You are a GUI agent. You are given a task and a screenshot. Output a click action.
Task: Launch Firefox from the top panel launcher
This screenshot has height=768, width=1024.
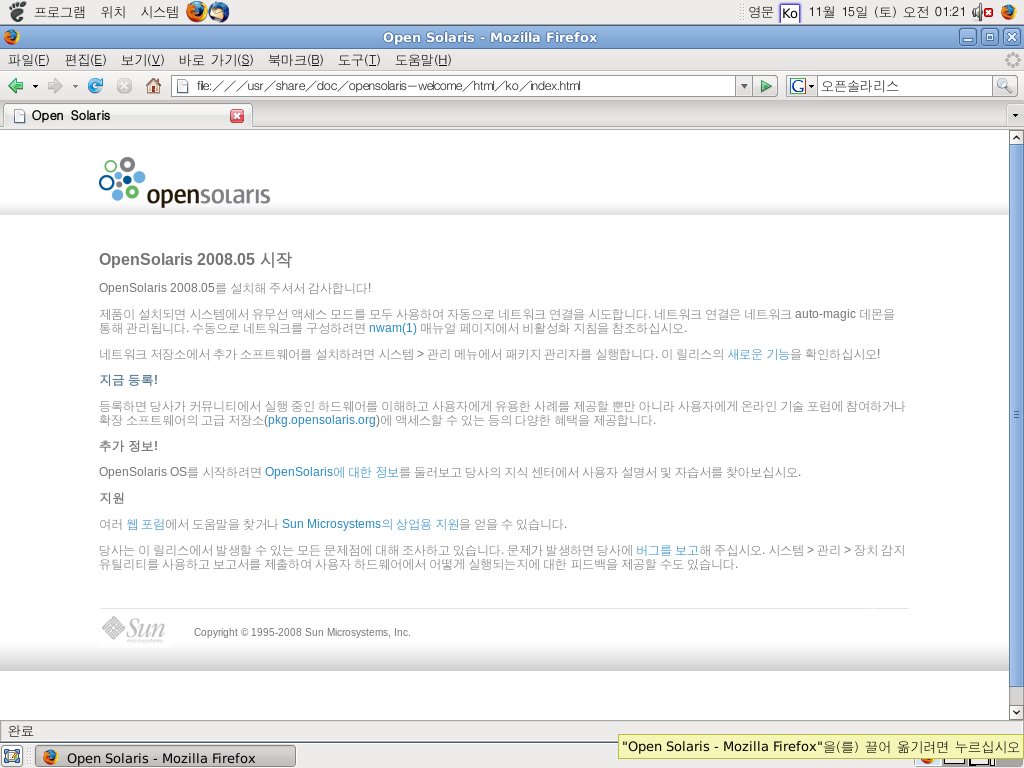[196, 11]
